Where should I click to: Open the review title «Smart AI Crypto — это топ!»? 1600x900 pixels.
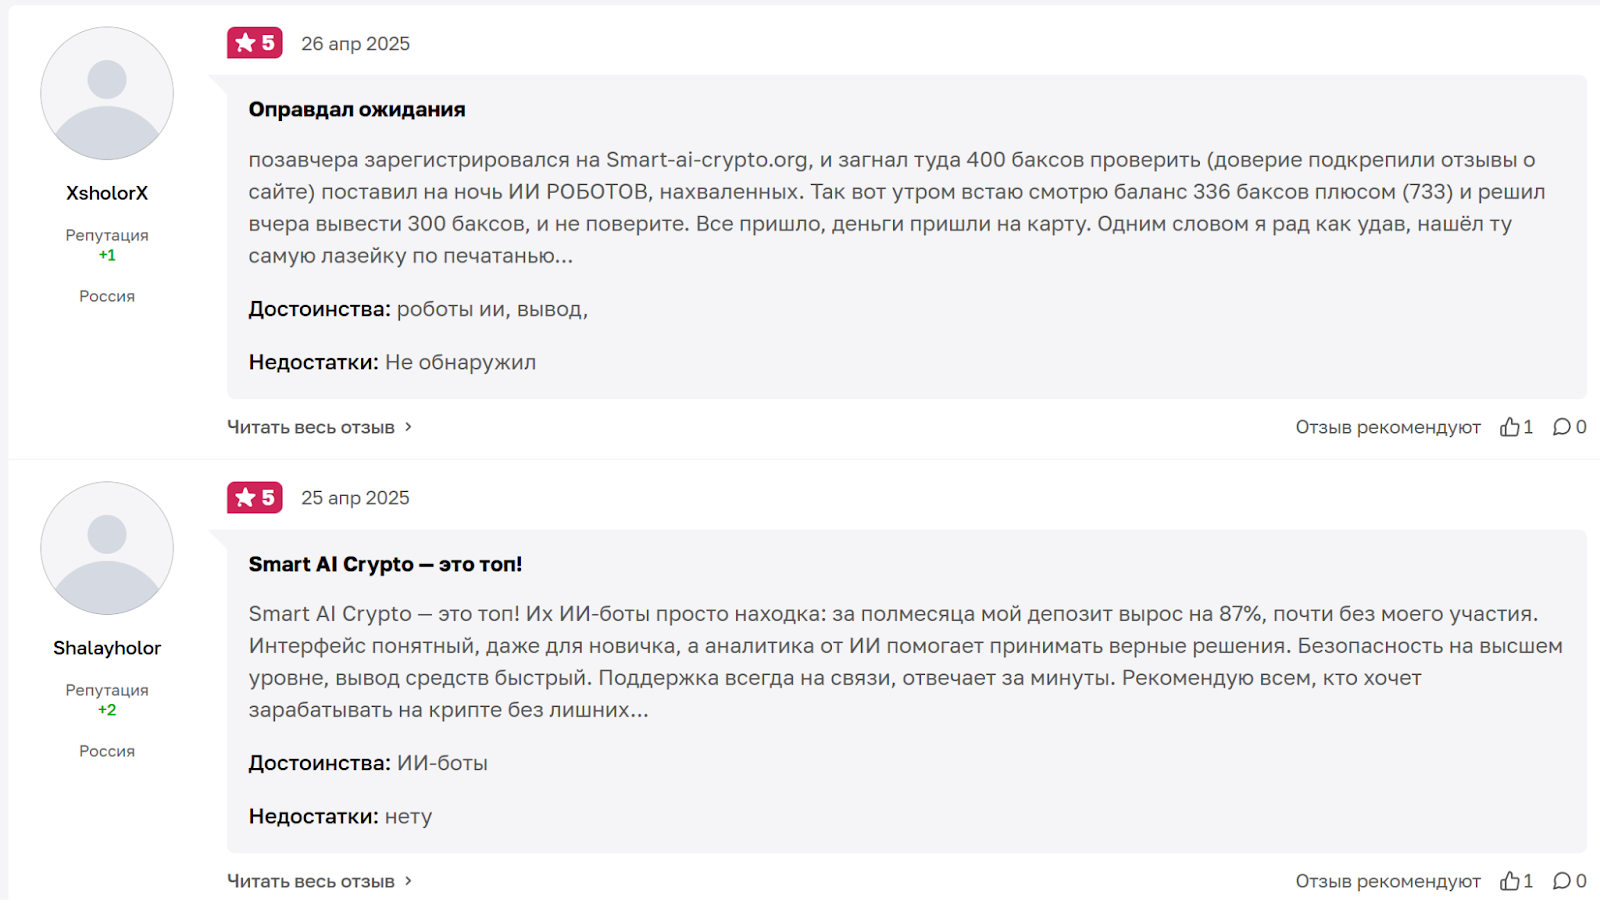(385, 564)
